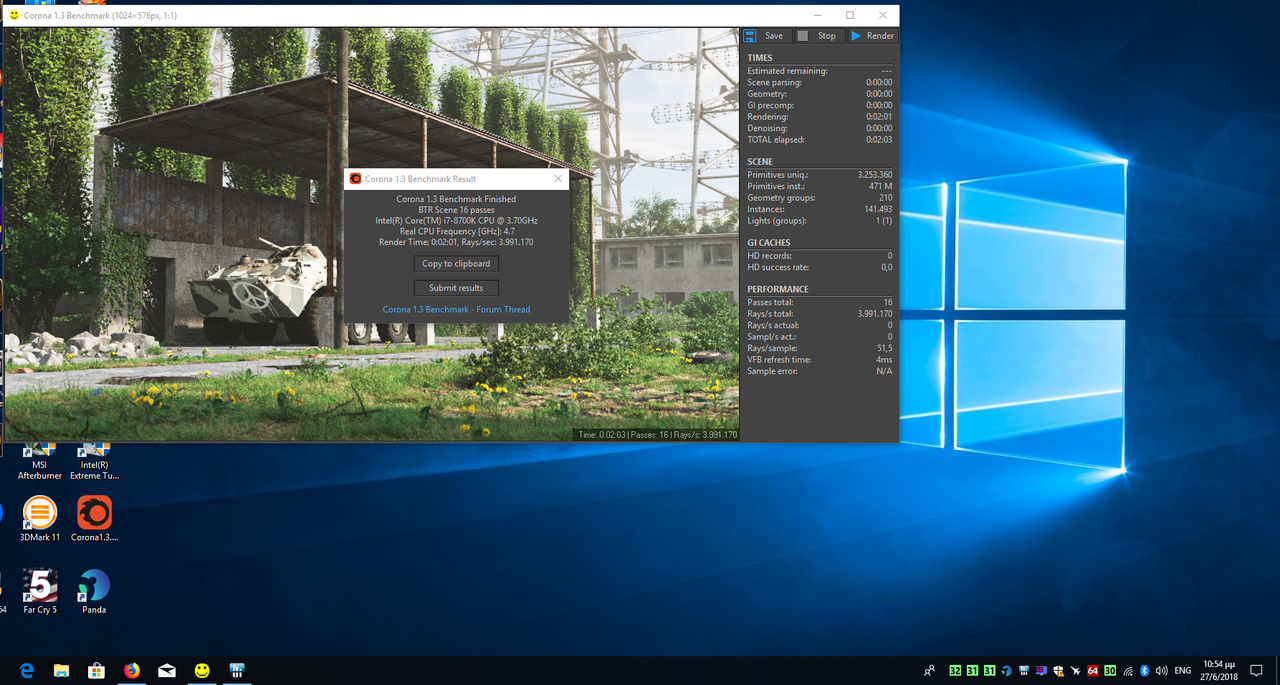The width and height of the screenshot is (1280, 685).
Task: Click the 'TOTAL elapsed:' row
Action: [820, 140]
